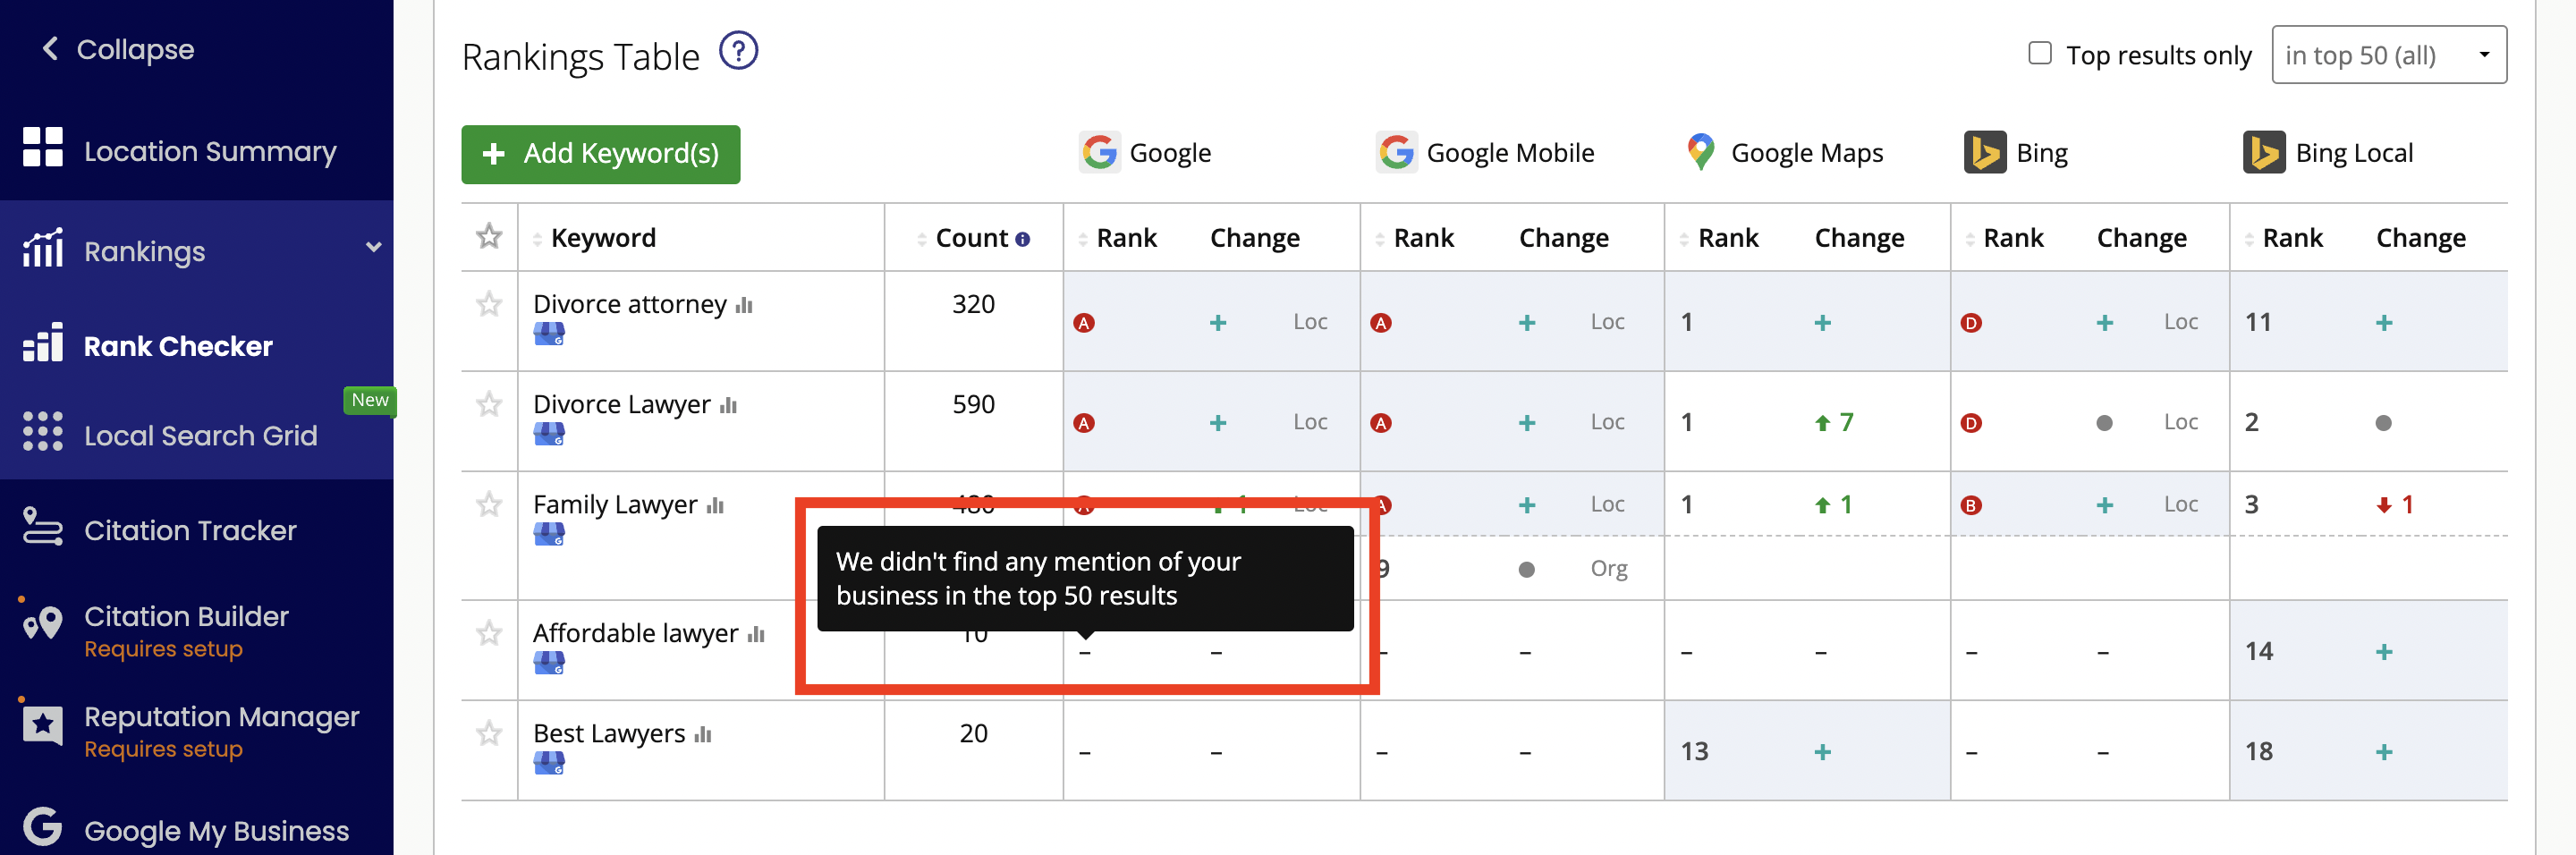
Task: Star the Divorce attorney keyword
Action: point(489,304)
